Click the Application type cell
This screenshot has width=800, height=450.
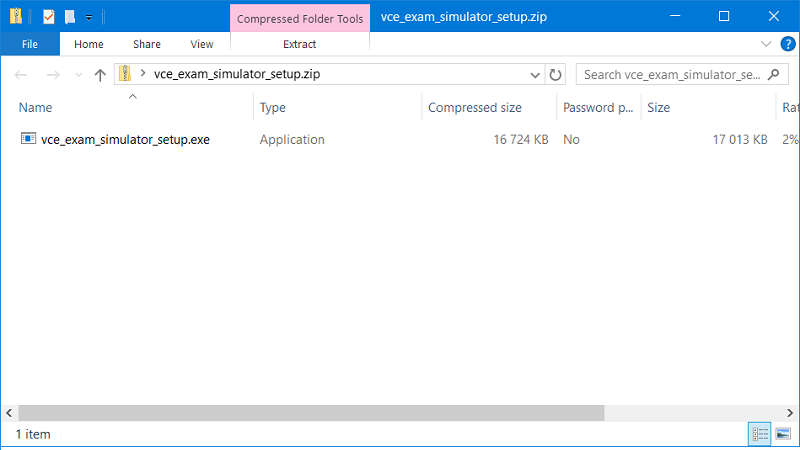292,140
